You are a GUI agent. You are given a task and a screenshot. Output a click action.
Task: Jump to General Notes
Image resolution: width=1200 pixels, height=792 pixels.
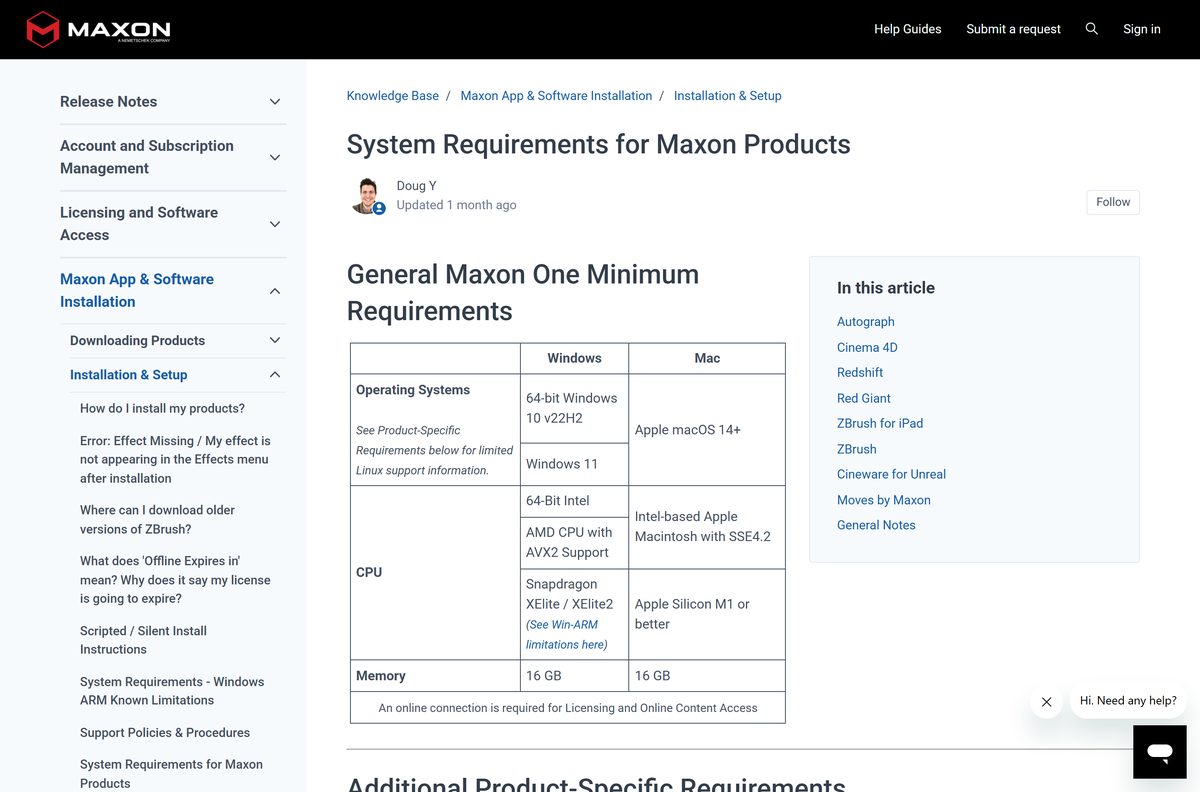[876, 525]
